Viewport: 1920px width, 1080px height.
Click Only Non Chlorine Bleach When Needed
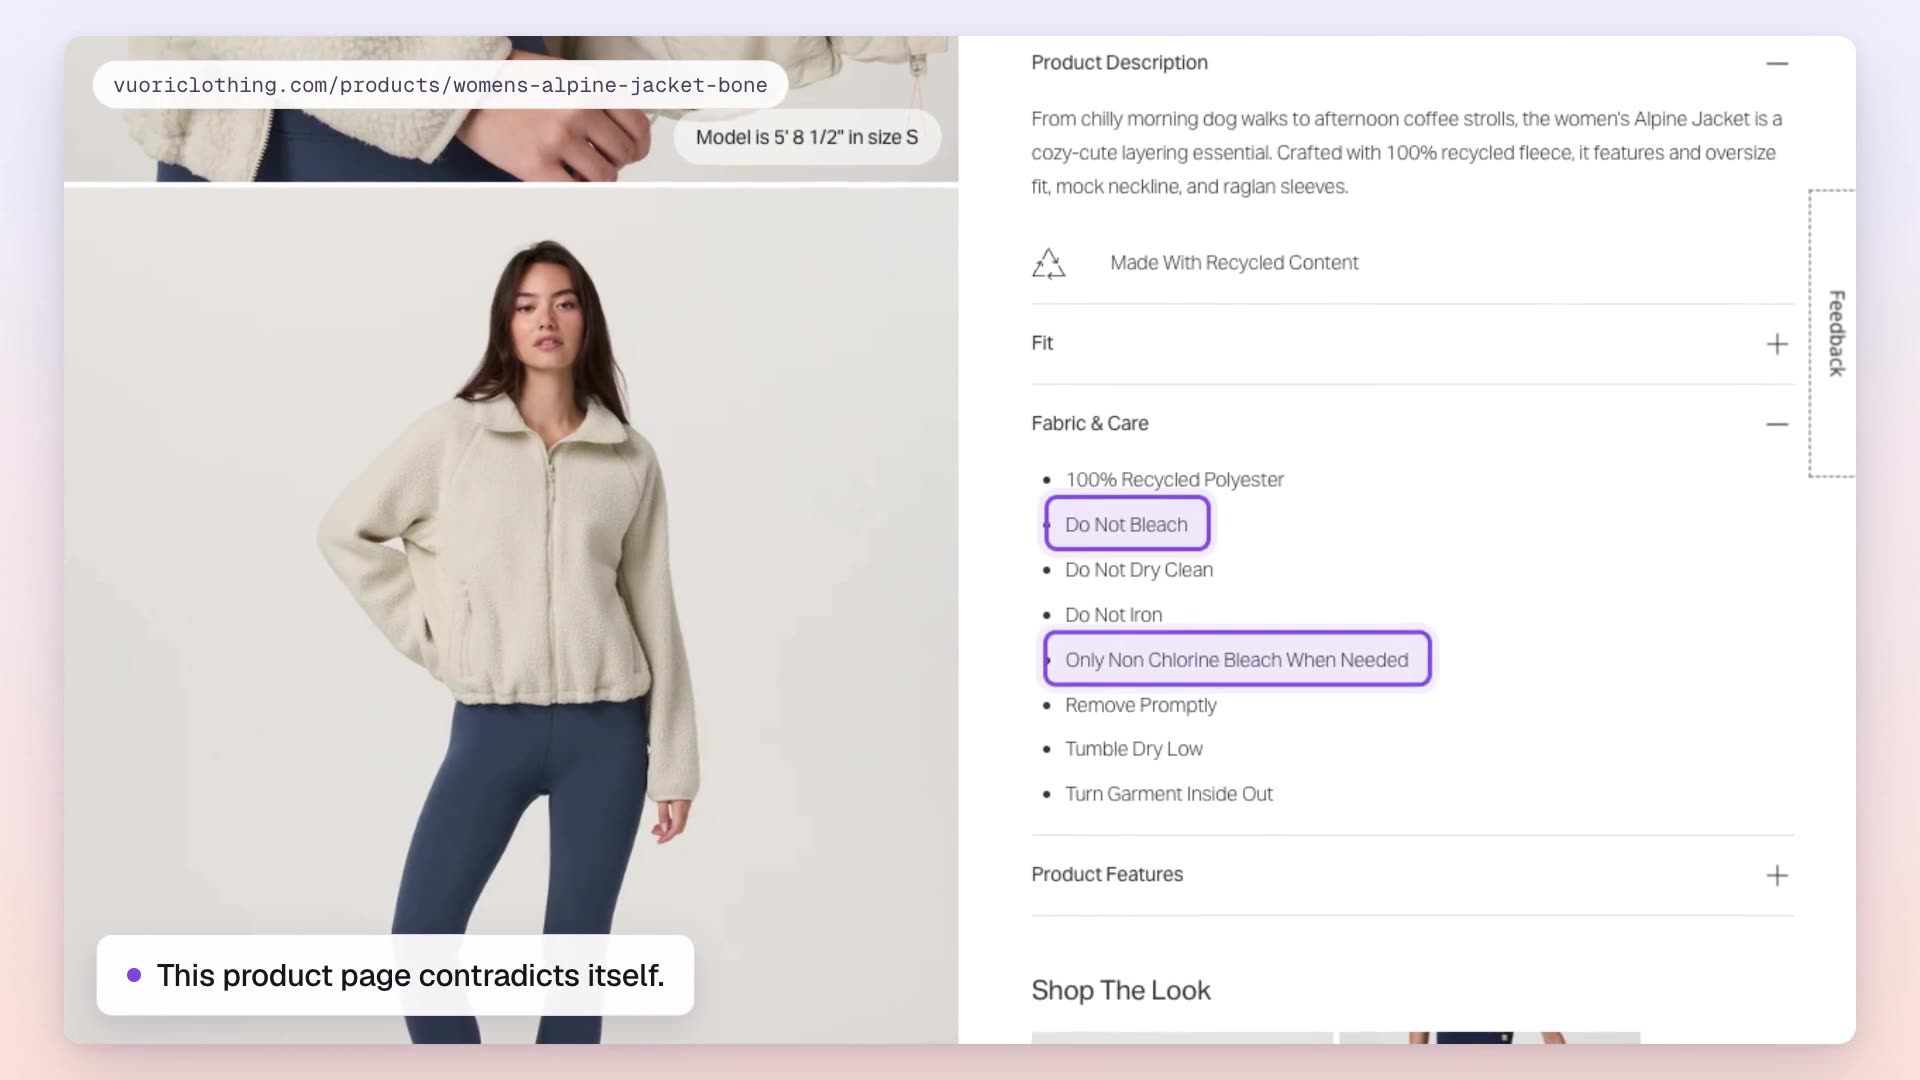click(x=1236, y=660)
